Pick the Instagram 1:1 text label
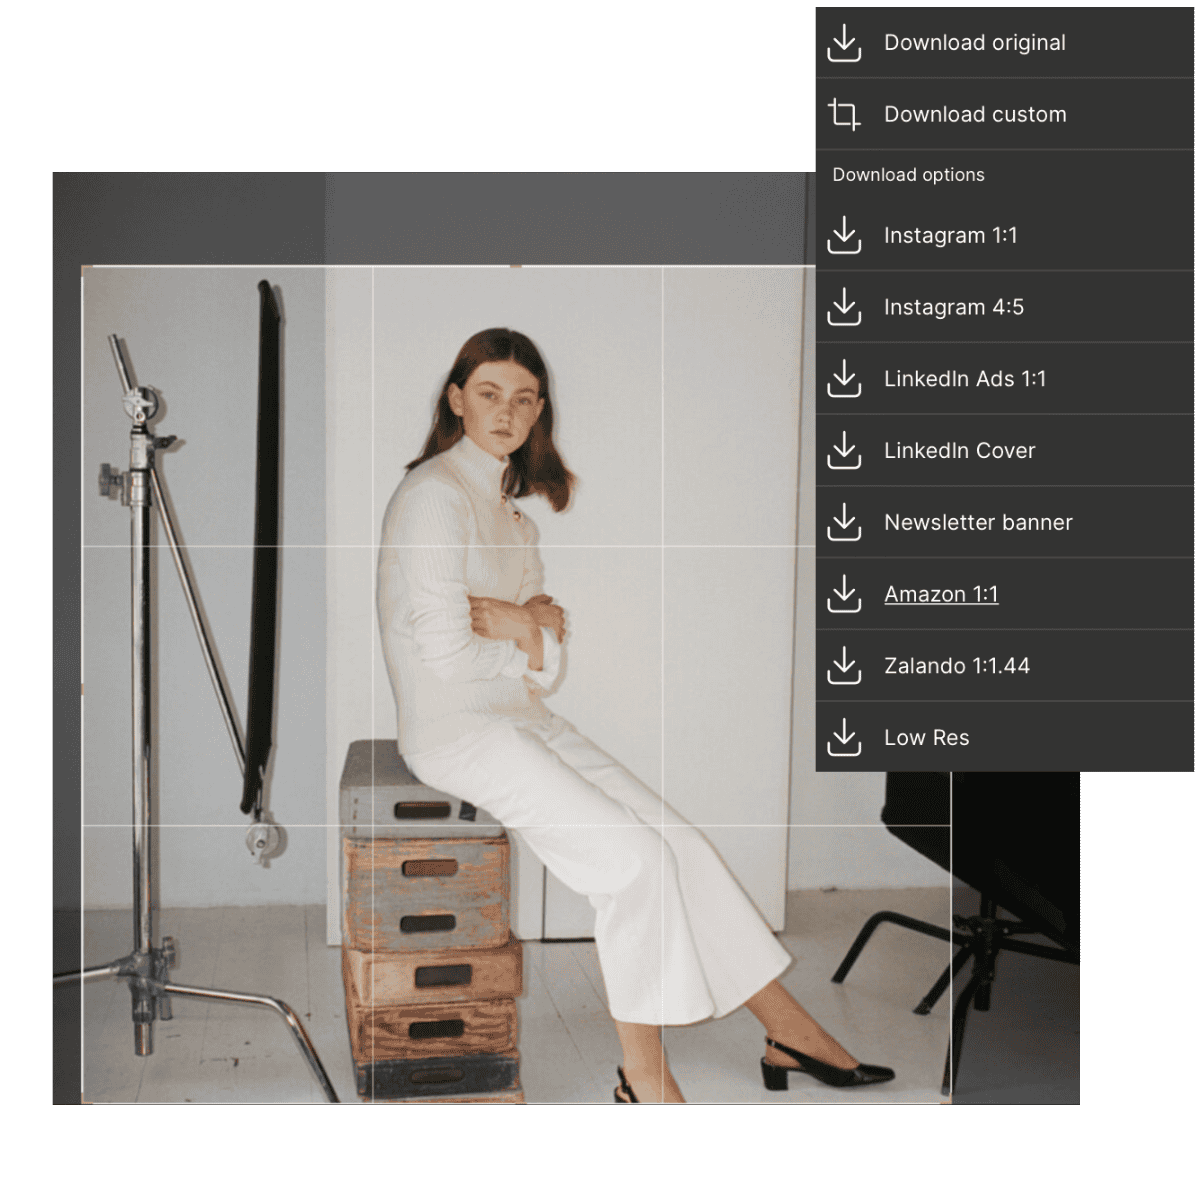This screenshot has width=1200, height=1200. point(950,236)
